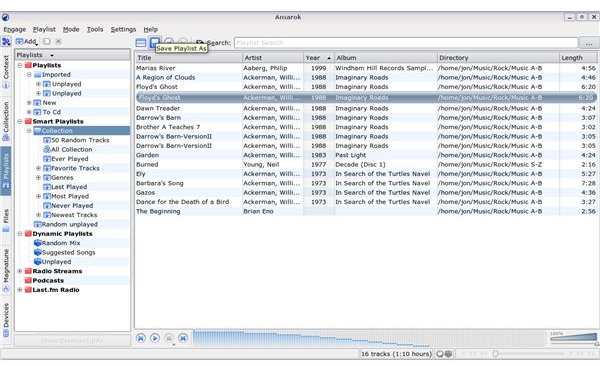Image resolution: width=600 pixels, height=366 pixels.
Task: Switch to the Devices sidebar tab
Action: pyautogui.click(x=6, y=319)
